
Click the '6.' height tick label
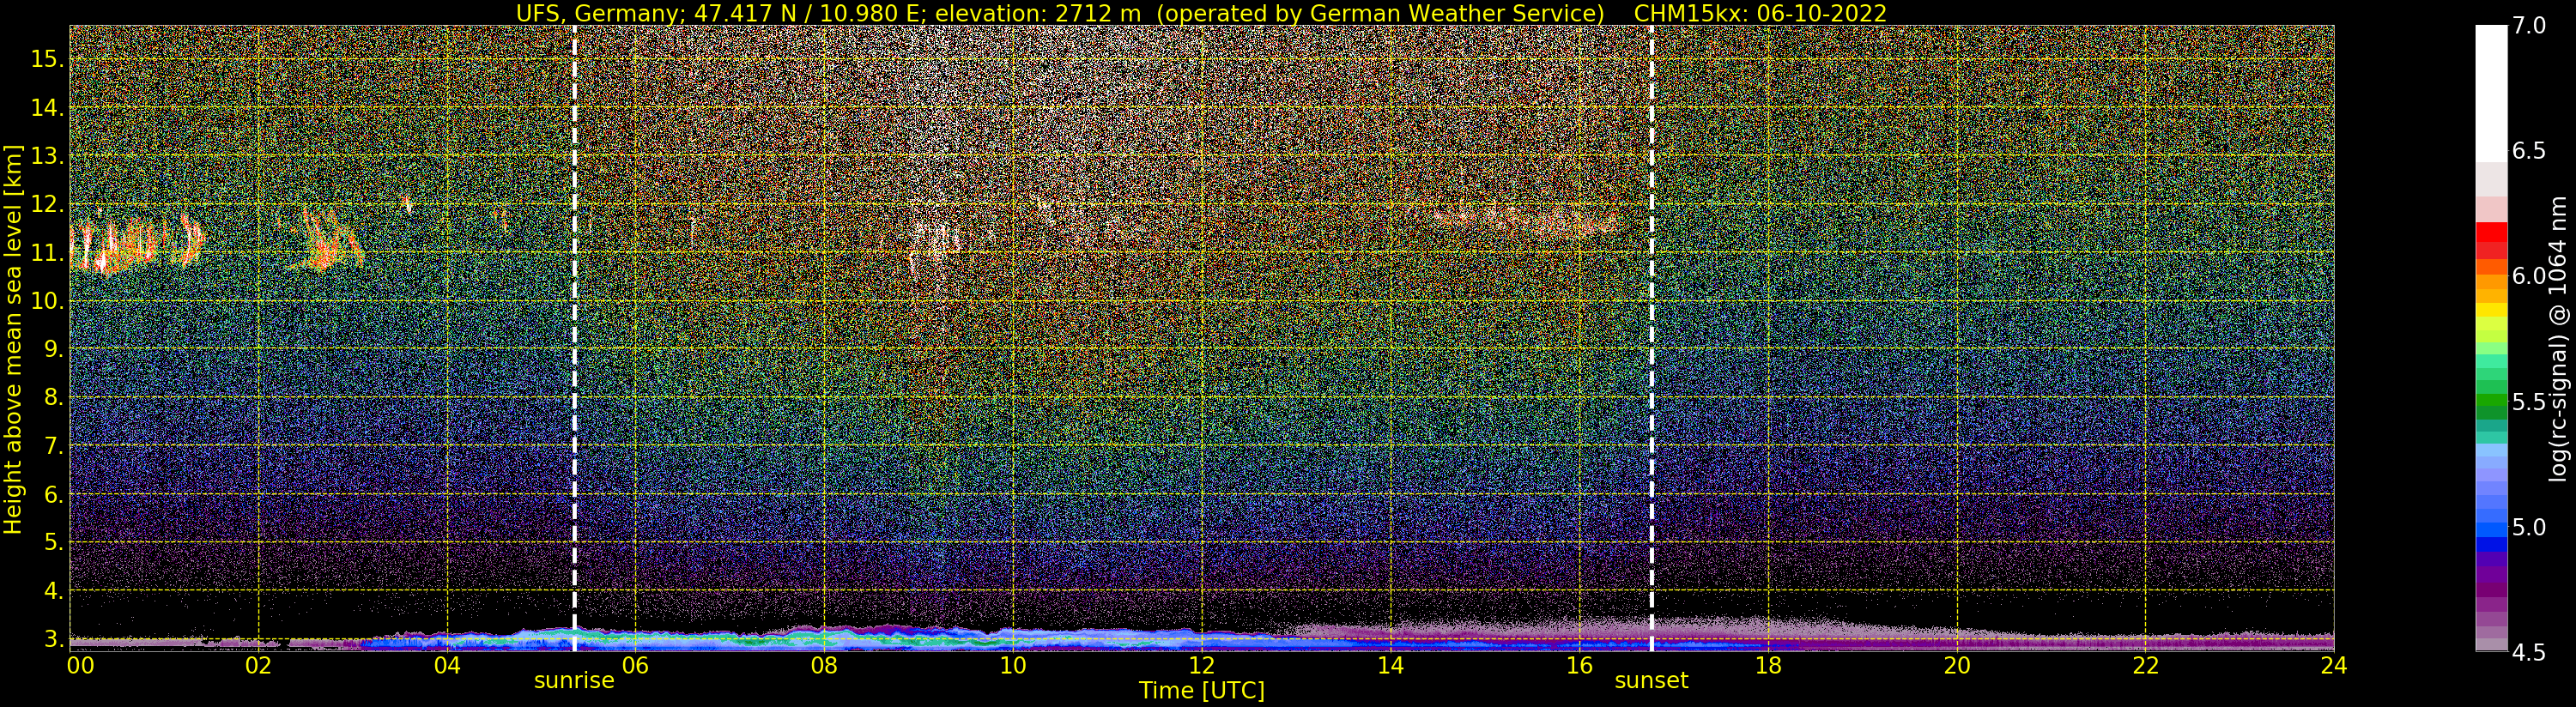coord(53,494)
